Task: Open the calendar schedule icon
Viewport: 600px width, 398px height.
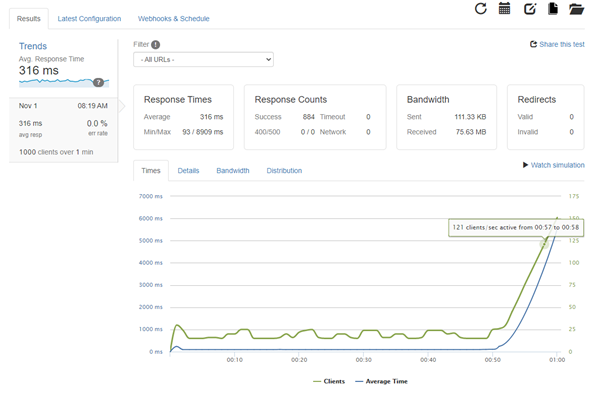Action: click(x=504, y=8)
